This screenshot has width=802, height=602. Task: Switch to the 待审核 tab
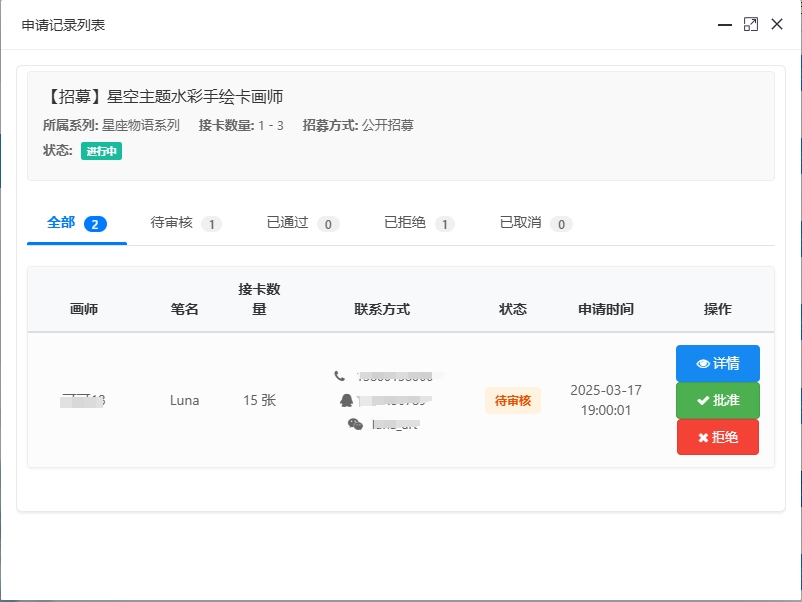click(x=185, y=223)
